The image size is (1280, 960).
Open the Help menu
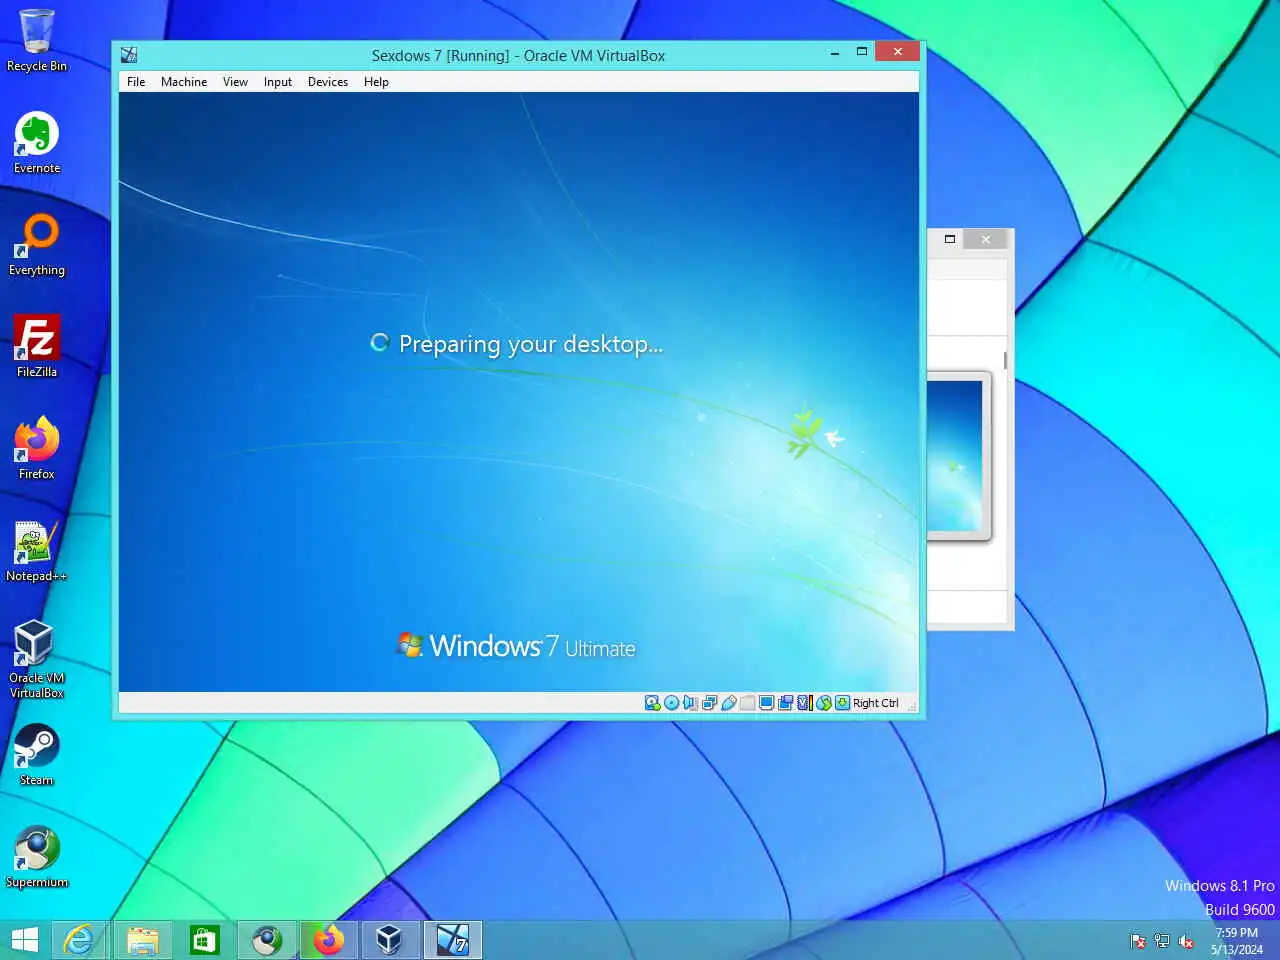click(x=376, y=82)
